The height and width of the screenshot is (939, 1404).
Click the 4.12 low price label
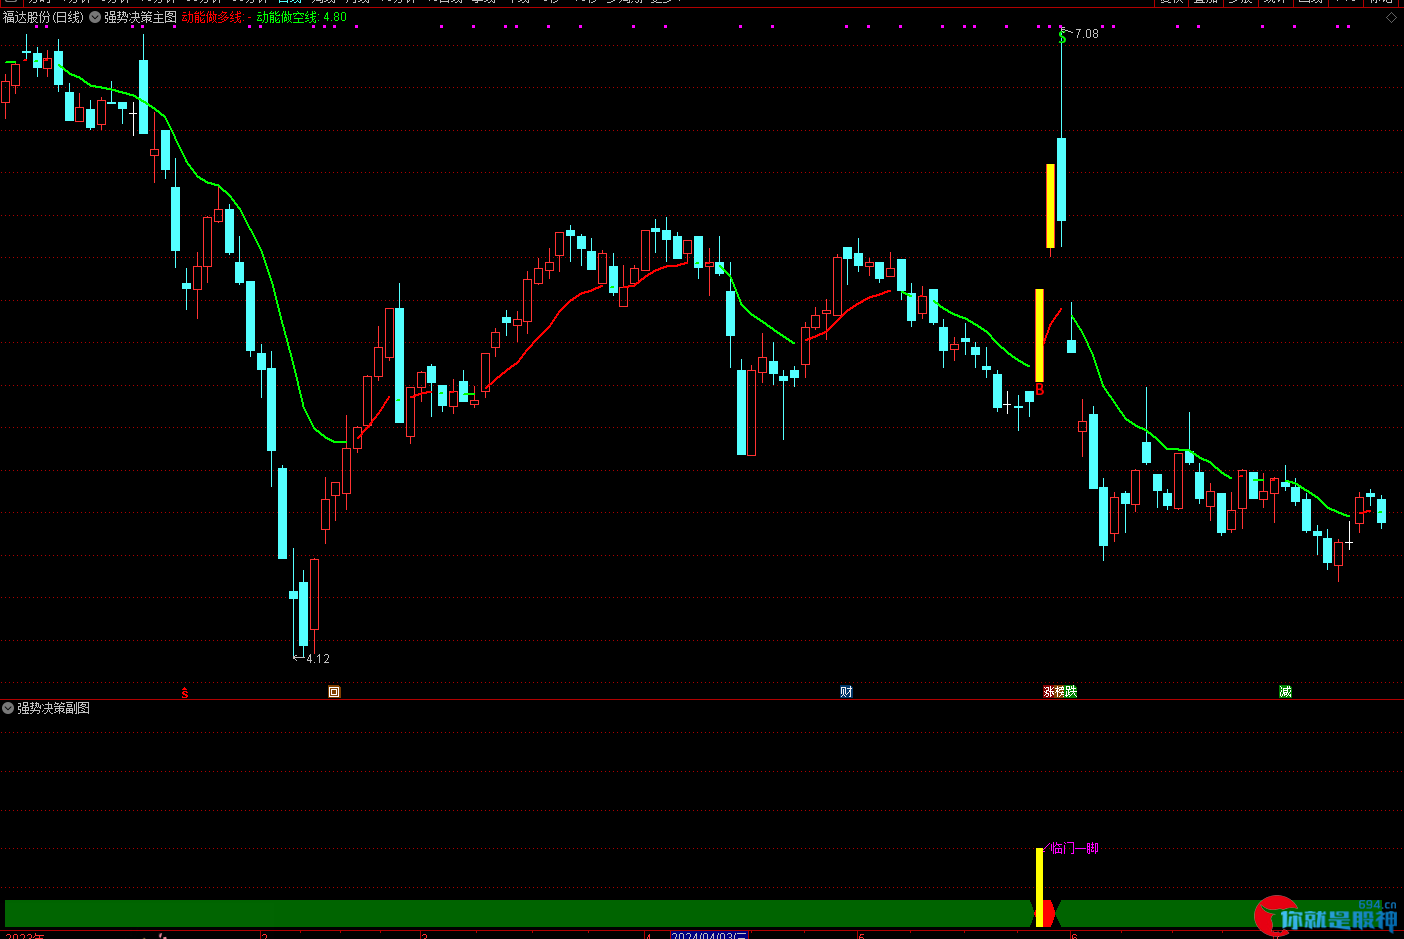point(318,659)
